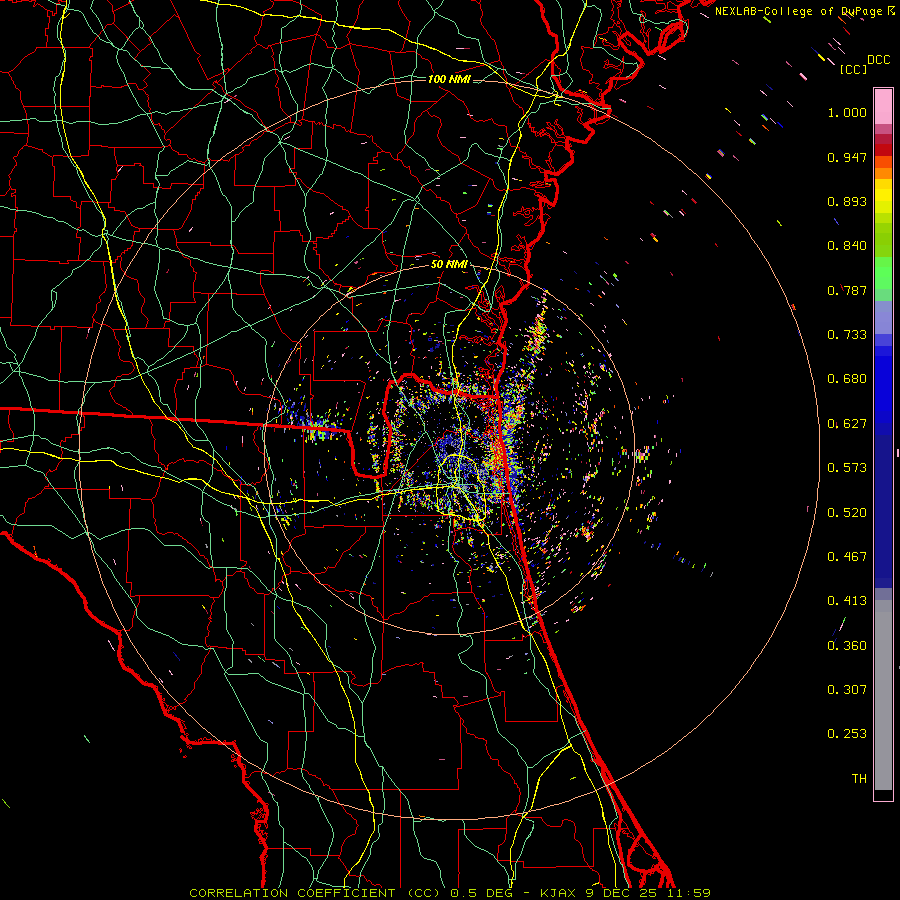900x900 pixels.
Task: Click the 0.680 scale value
Action: tap(847, 379)
